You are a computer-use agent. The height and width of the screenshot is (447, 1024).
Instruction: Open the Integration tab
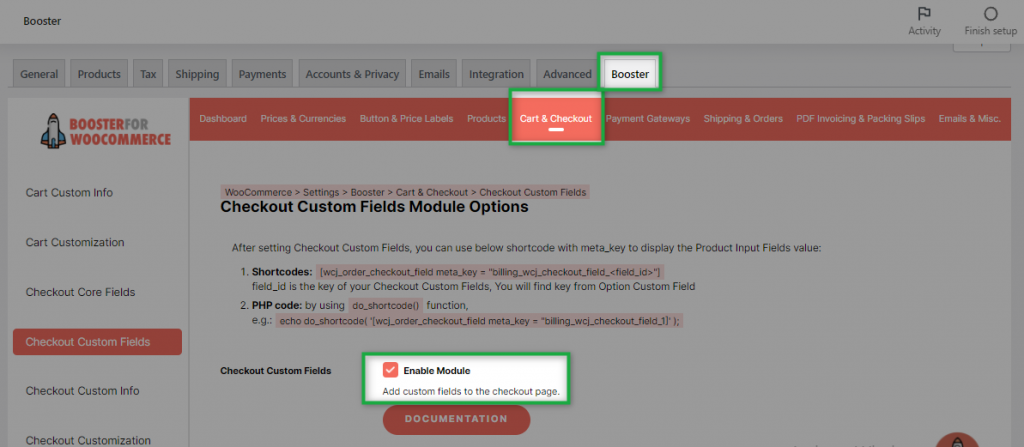[496, 74]
